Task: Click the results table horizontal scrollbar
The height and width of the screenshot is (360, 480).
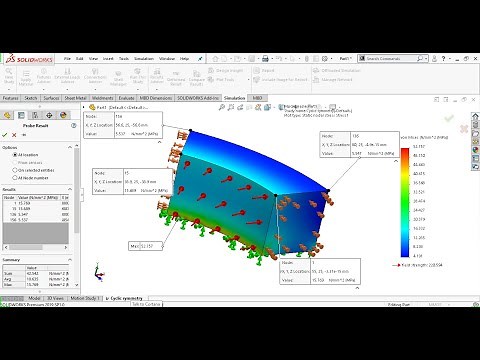Action: [26, 247]
